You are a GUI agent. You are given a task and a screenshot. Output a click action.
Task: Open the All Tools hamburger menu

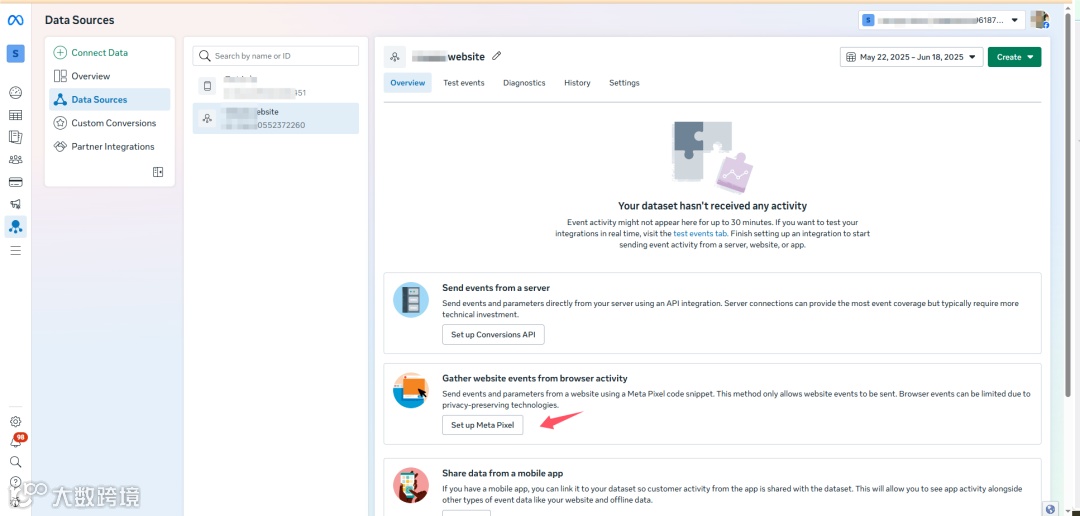[16, 250]
